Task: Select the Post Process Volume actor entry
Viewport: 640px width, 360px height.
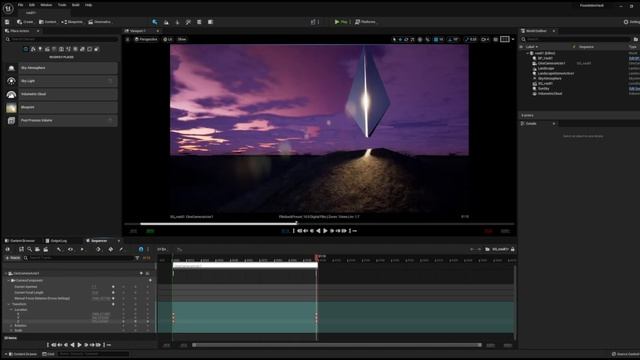Action: [x=68, y=120]
